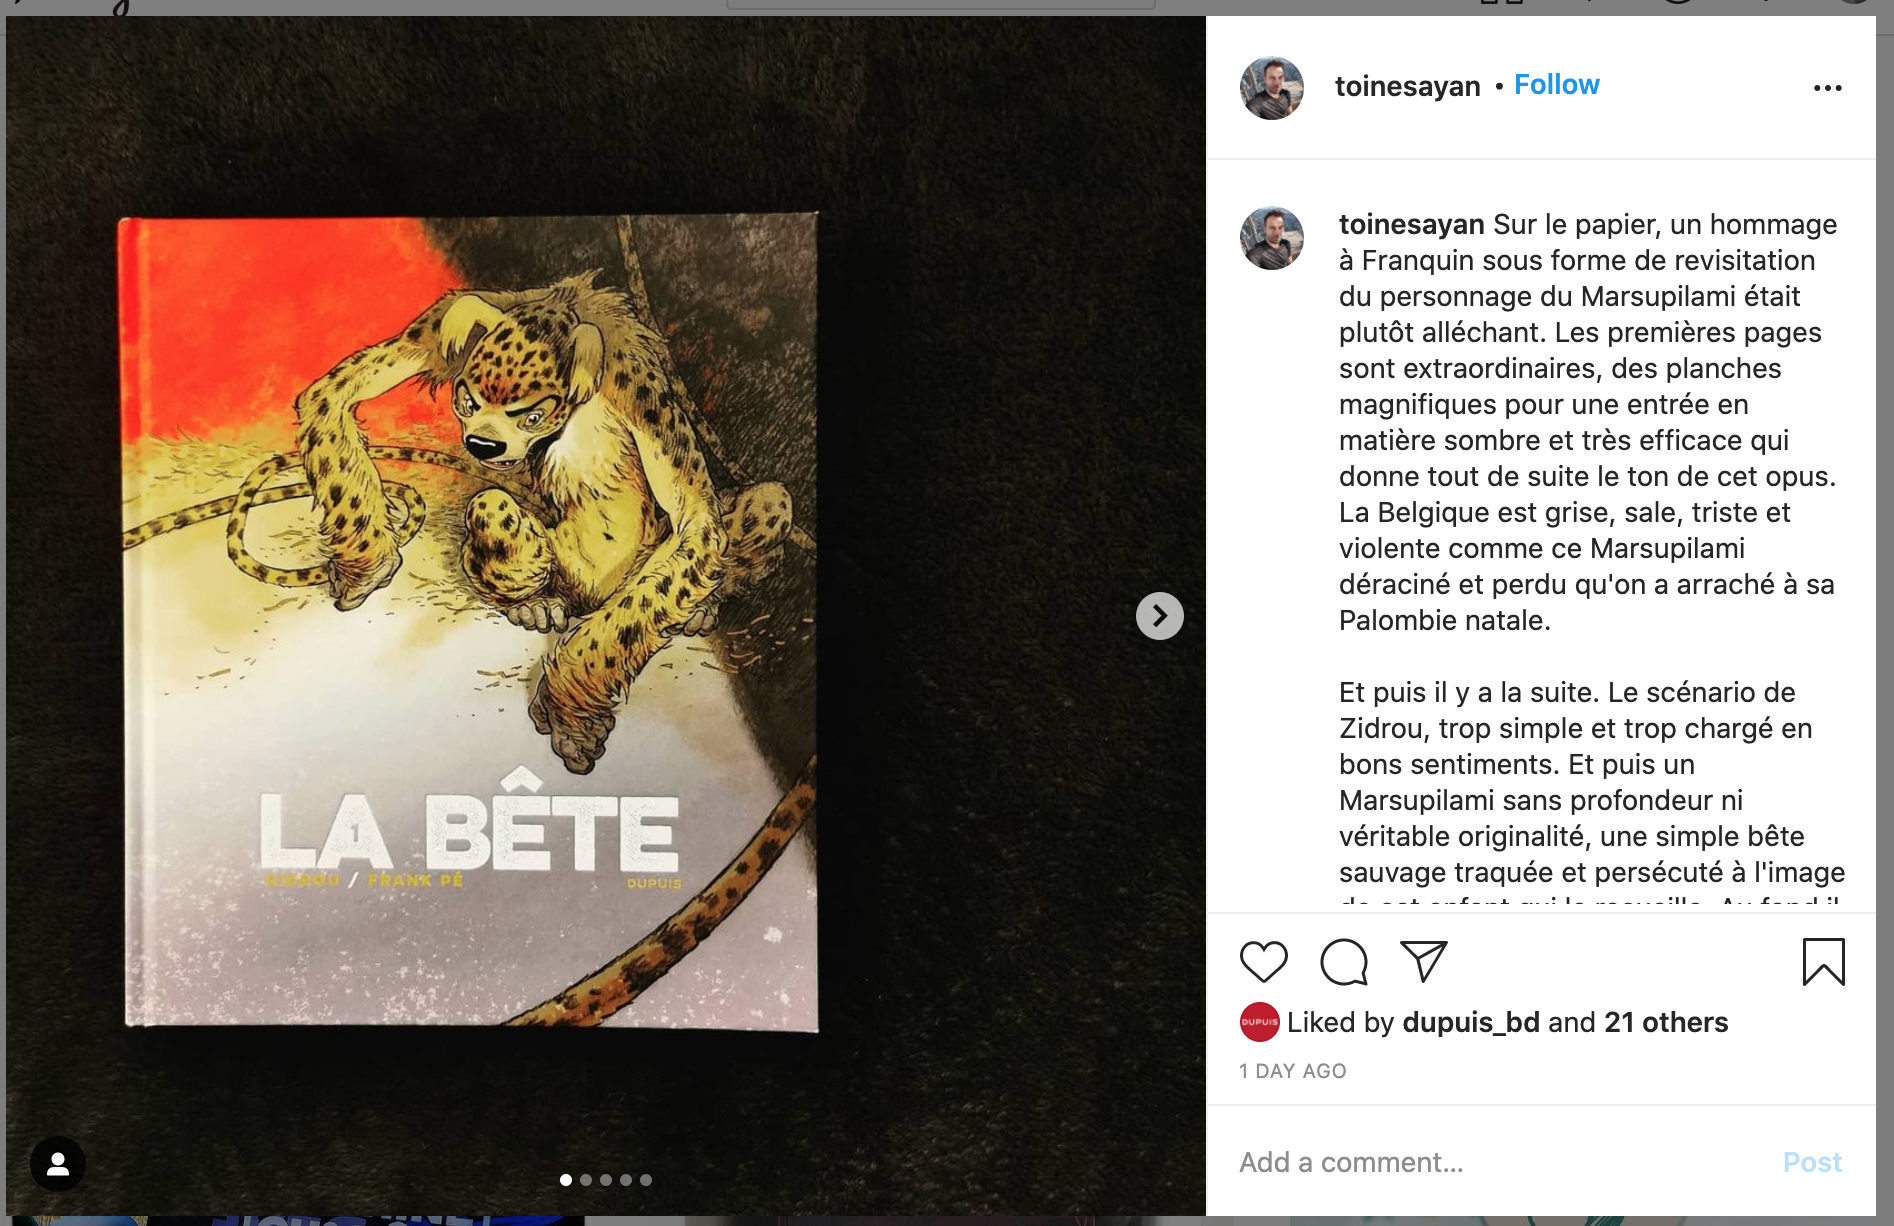The image size is (1894, 1226).
Task: Open toinesayan's profile picture in the header
Action: coord(1271,88)
